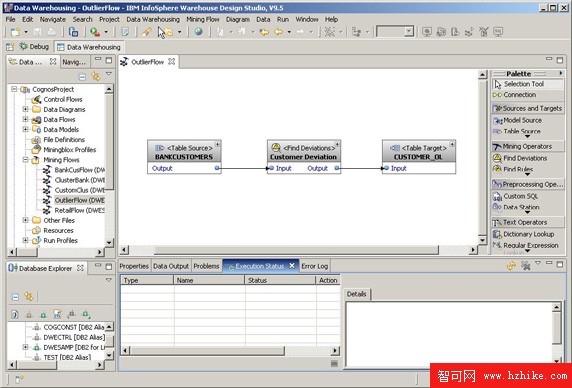Switch to the Problems tab
The image size is (572, 388).
point(206,266)
